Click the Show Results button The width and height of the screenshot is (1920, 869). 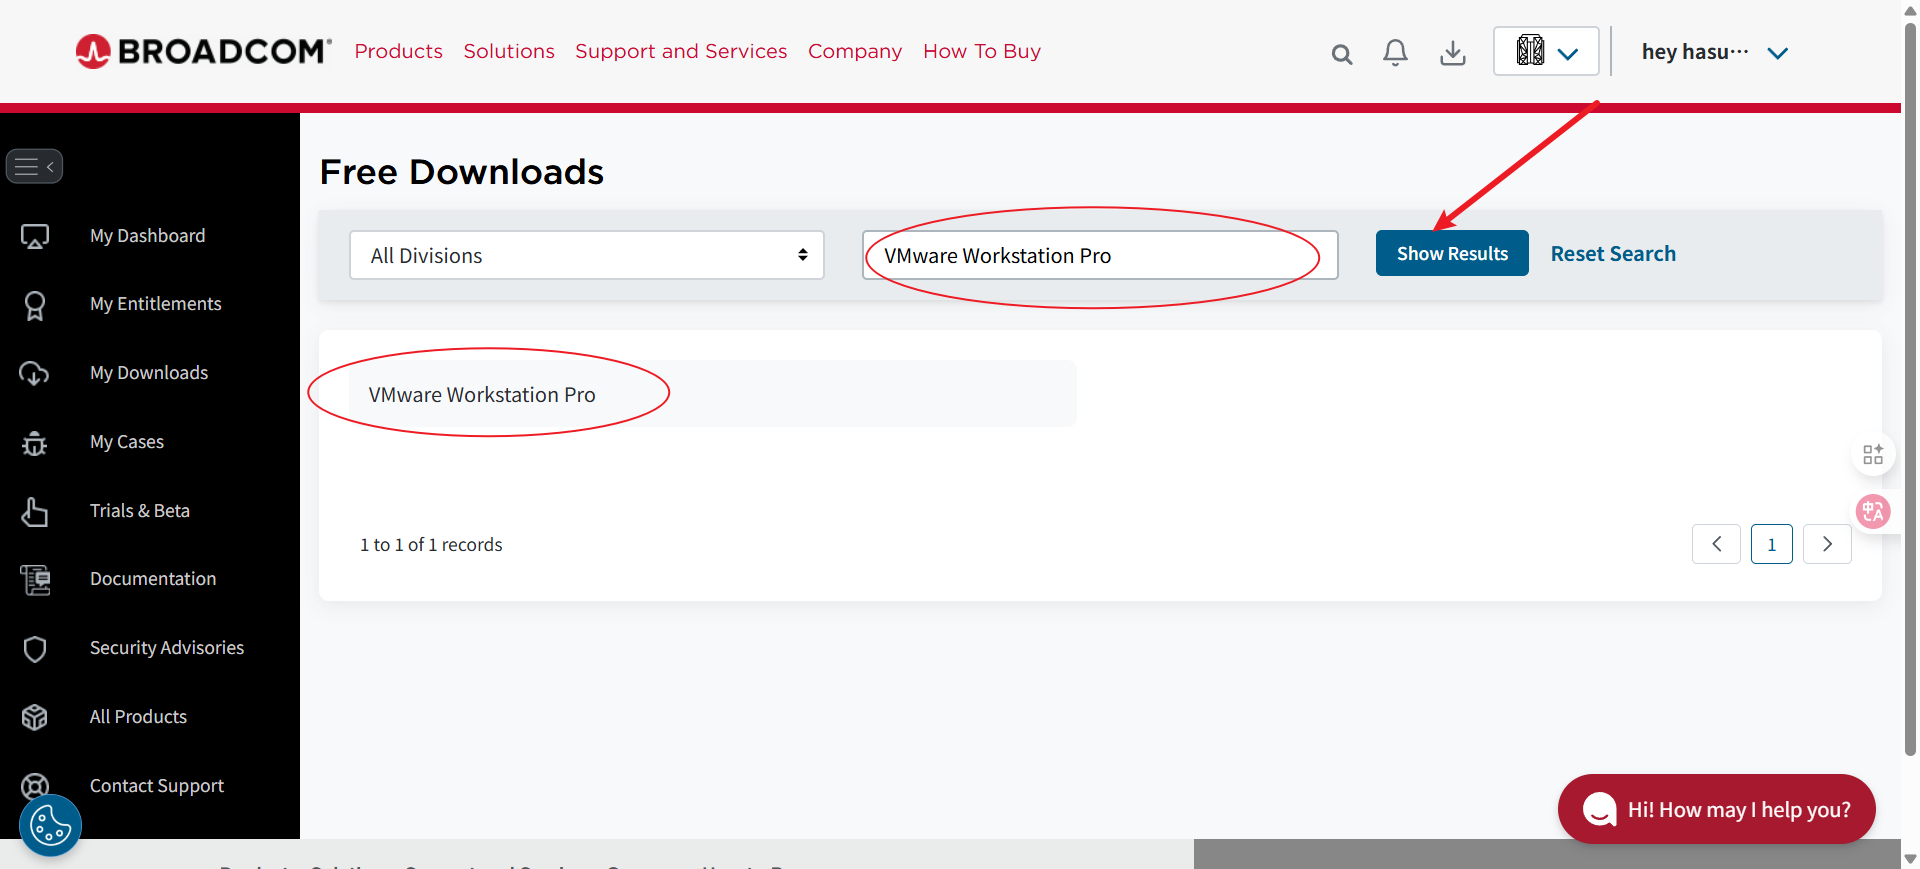[x=1452, y=254]
